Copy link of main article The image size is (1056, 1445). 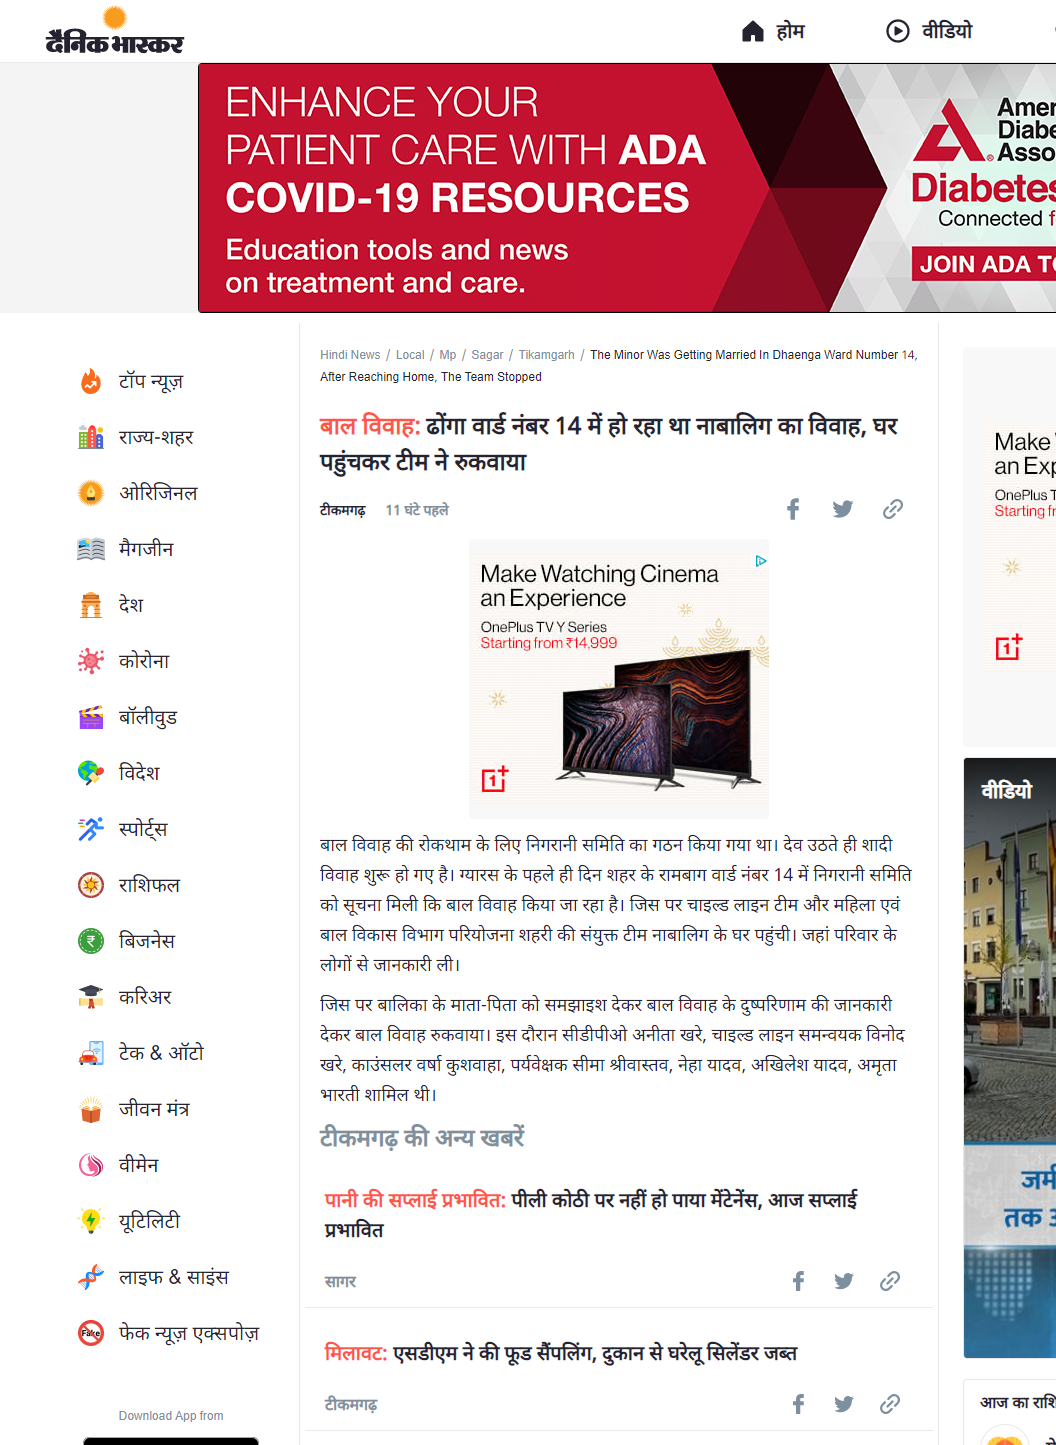pyautogui.click(x=893, y=509)
